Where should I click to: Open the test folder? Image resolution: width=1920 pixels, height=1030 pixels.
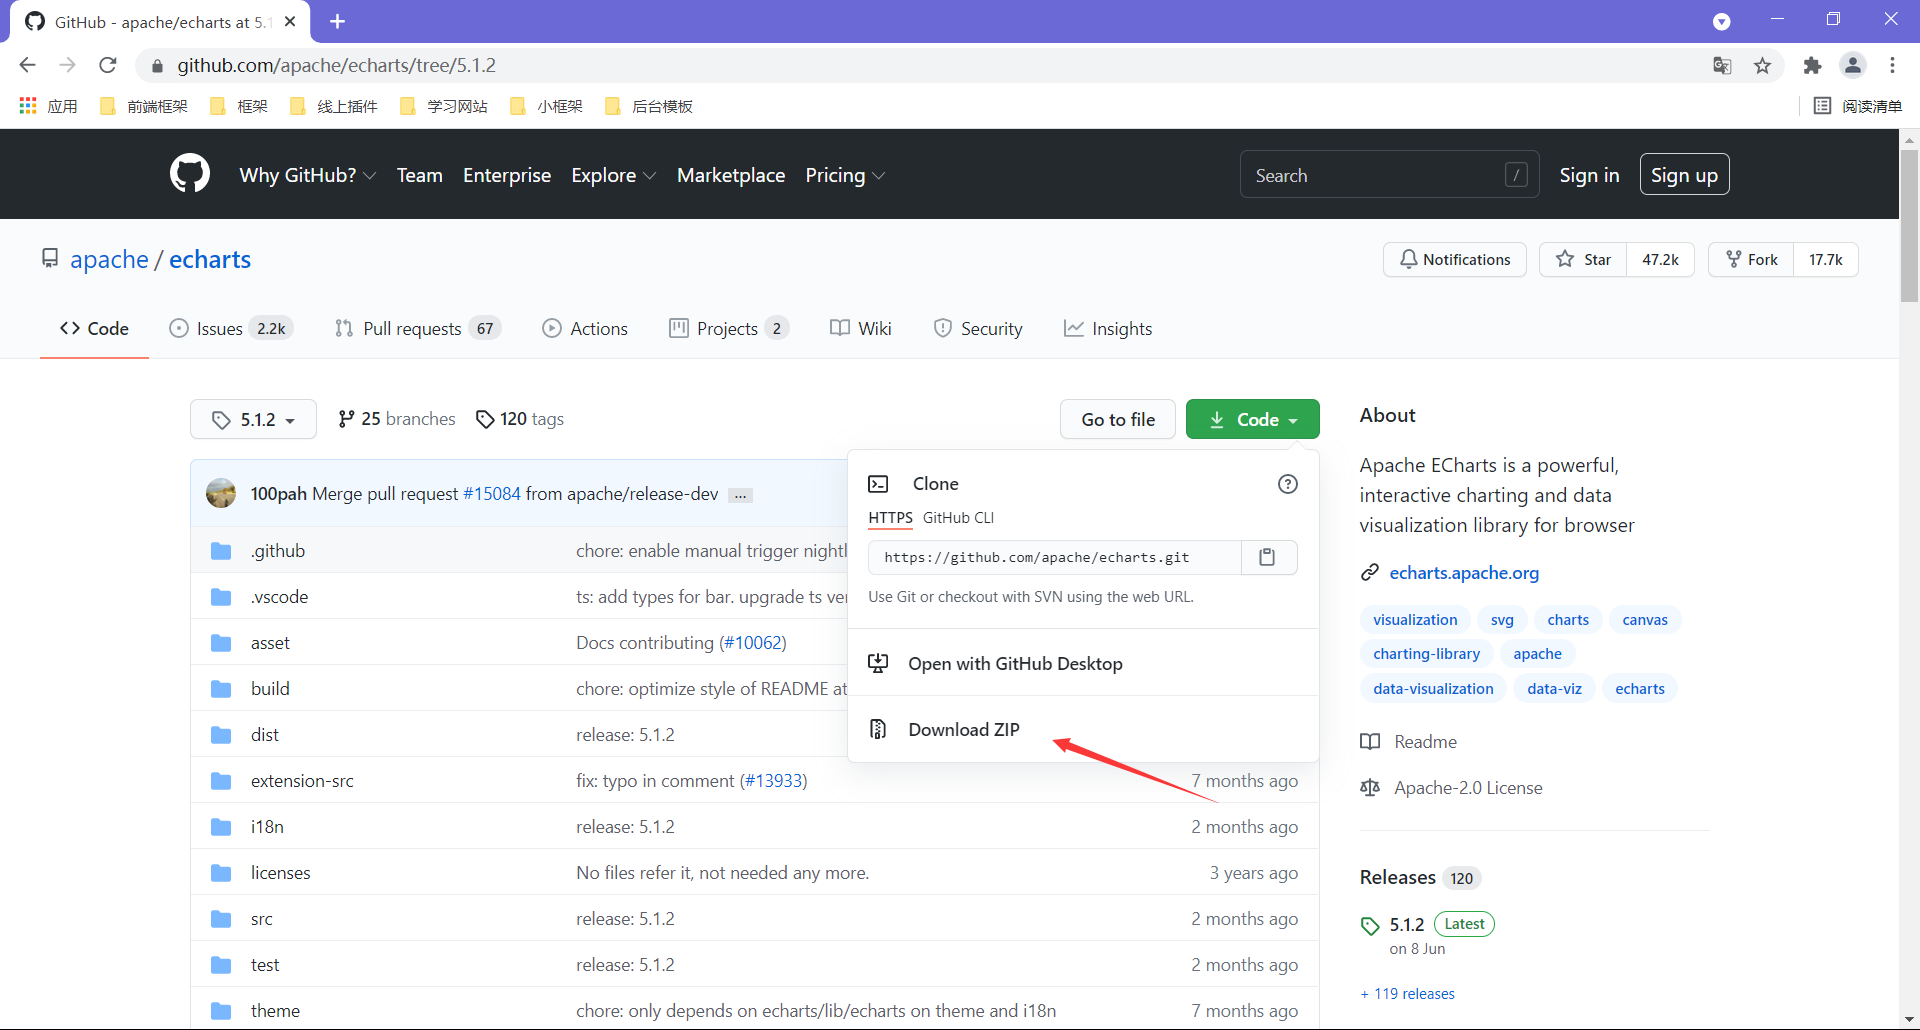tap(265, 965)
